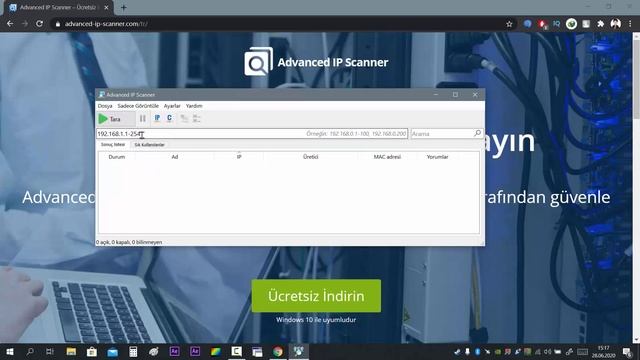Sort by the Üretici column header
The width and height of the screenshot is (640, 360).
[311, 157]
